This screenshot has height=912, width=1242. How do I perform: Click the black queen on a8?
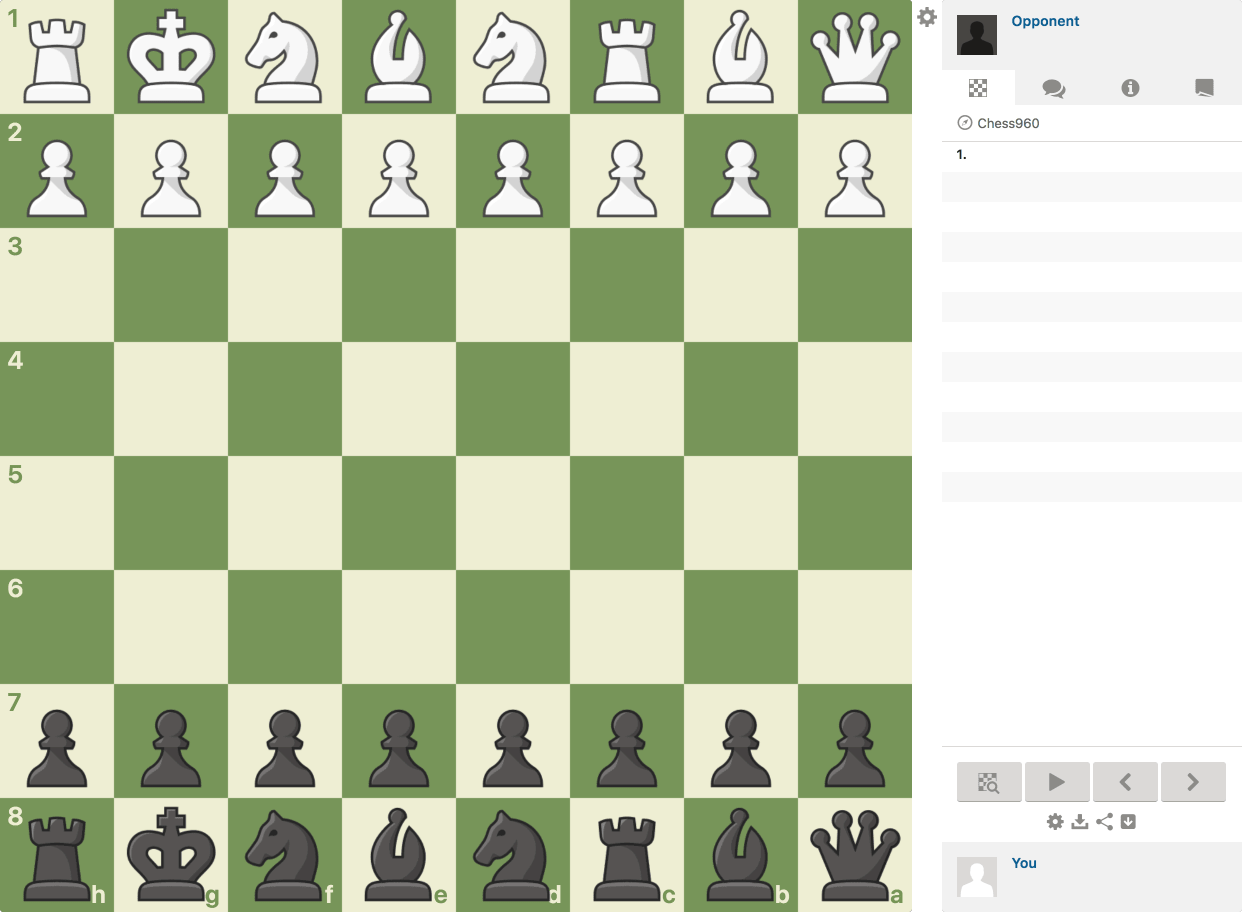pyautogui.click(x=855, y=855)
